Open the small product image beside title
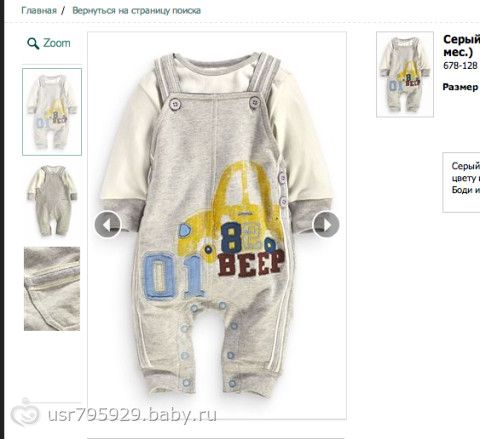Viewport: 480px width, 439px height. [405, 74]
